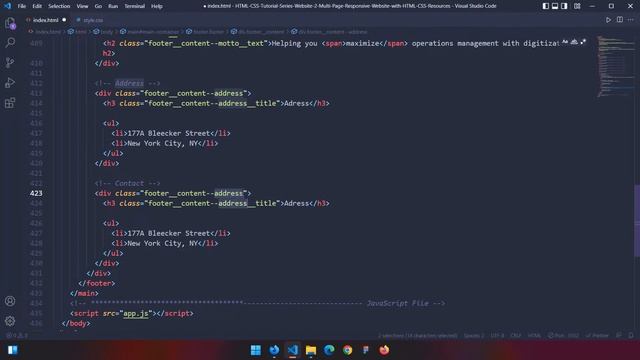Viewport: 640px width, 360px height.
Task: Click line number 423 in the gutter
Action: pos(36,193)
